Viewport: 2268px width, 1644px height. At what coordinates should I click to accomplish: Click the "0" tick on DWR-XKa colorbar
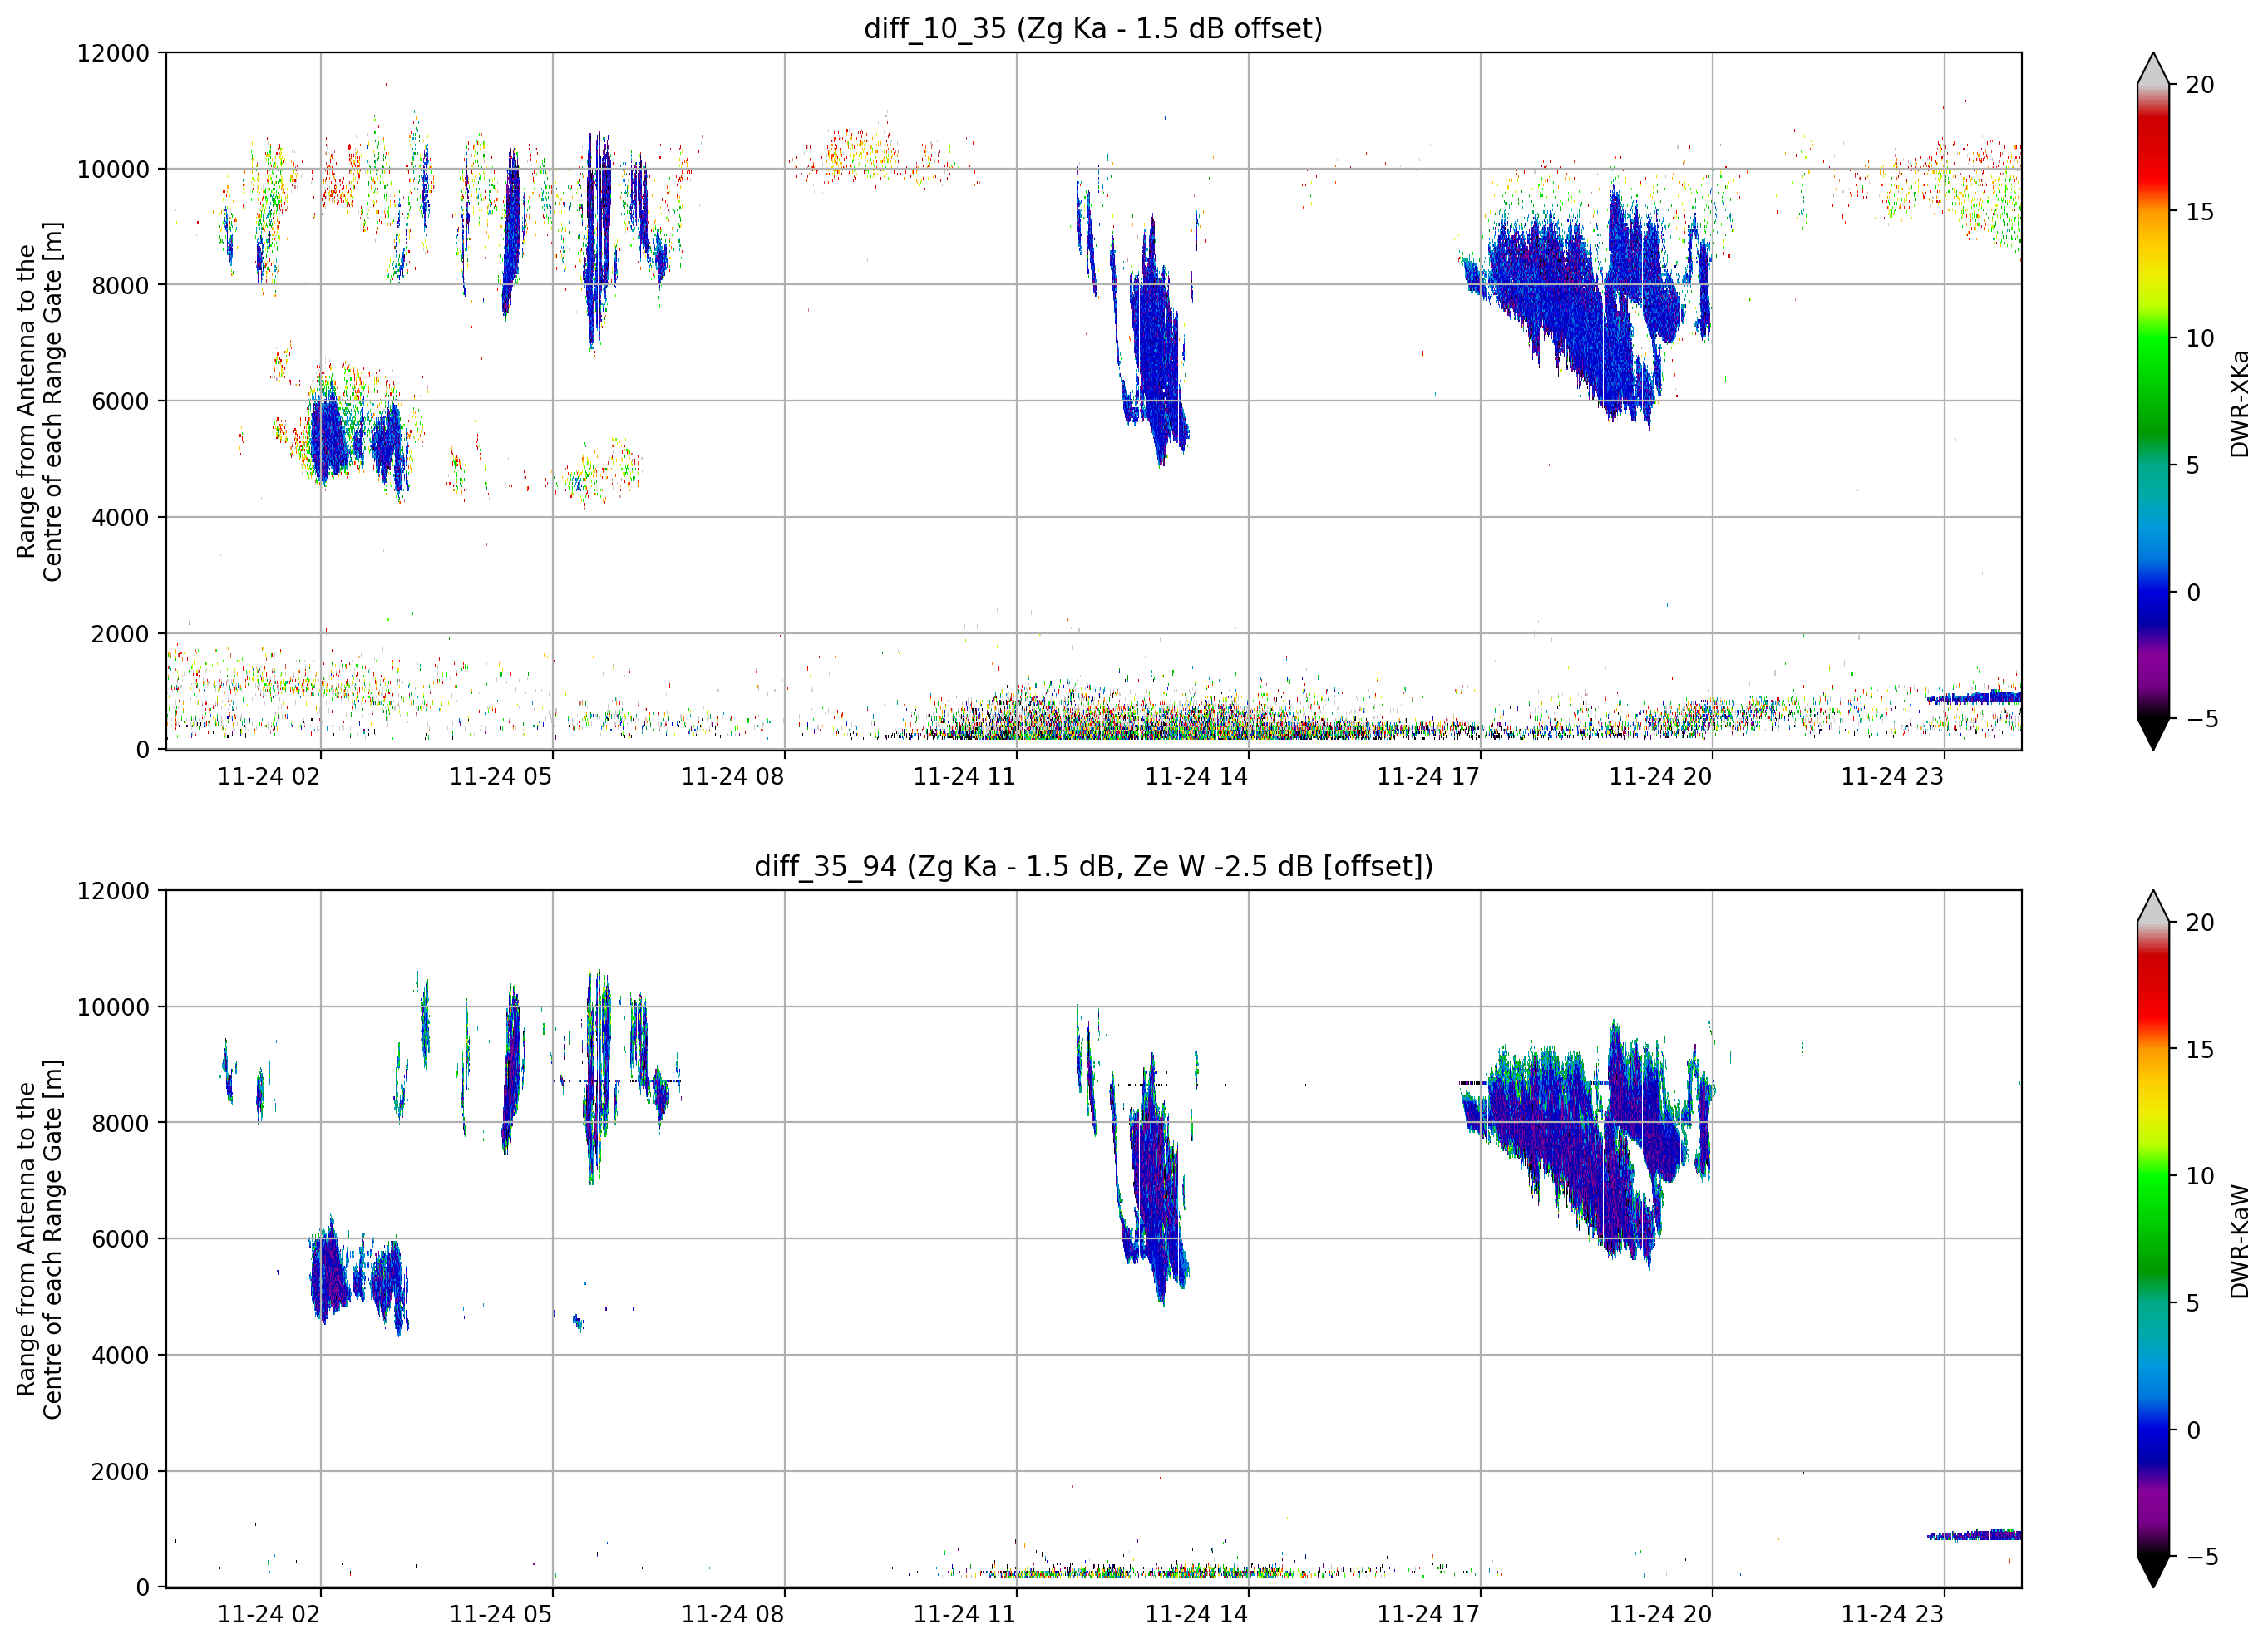pos(2193,593)
